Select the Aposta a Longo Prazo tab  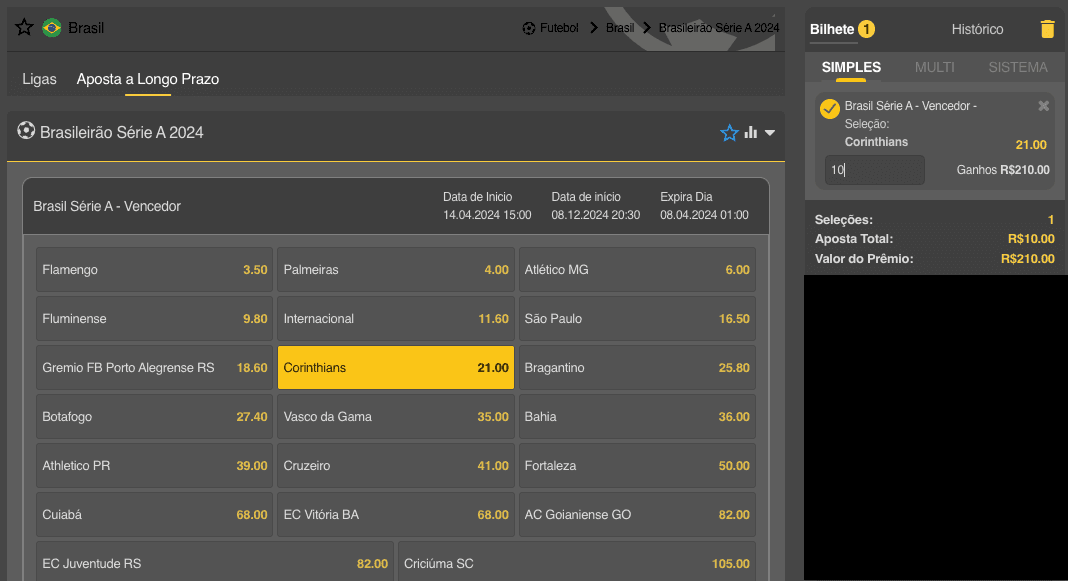tap(148, 79)
